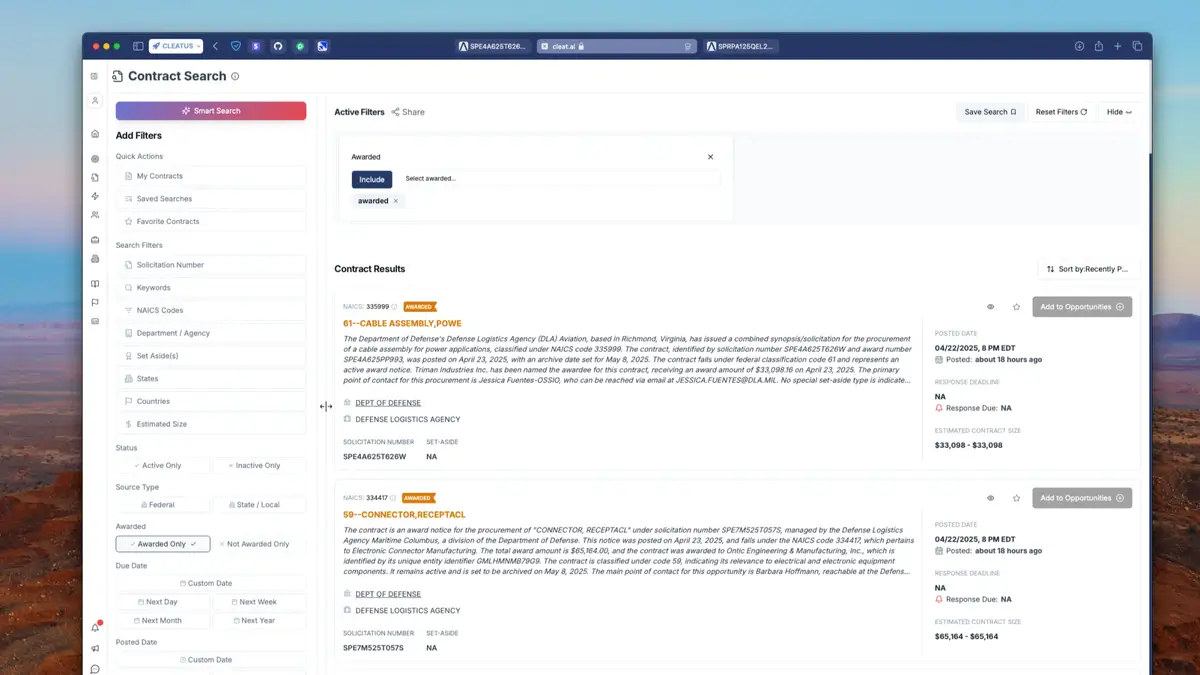1200x675 pixels.
Task: Open Select awarded... combo box
Action: coord(559,178)
